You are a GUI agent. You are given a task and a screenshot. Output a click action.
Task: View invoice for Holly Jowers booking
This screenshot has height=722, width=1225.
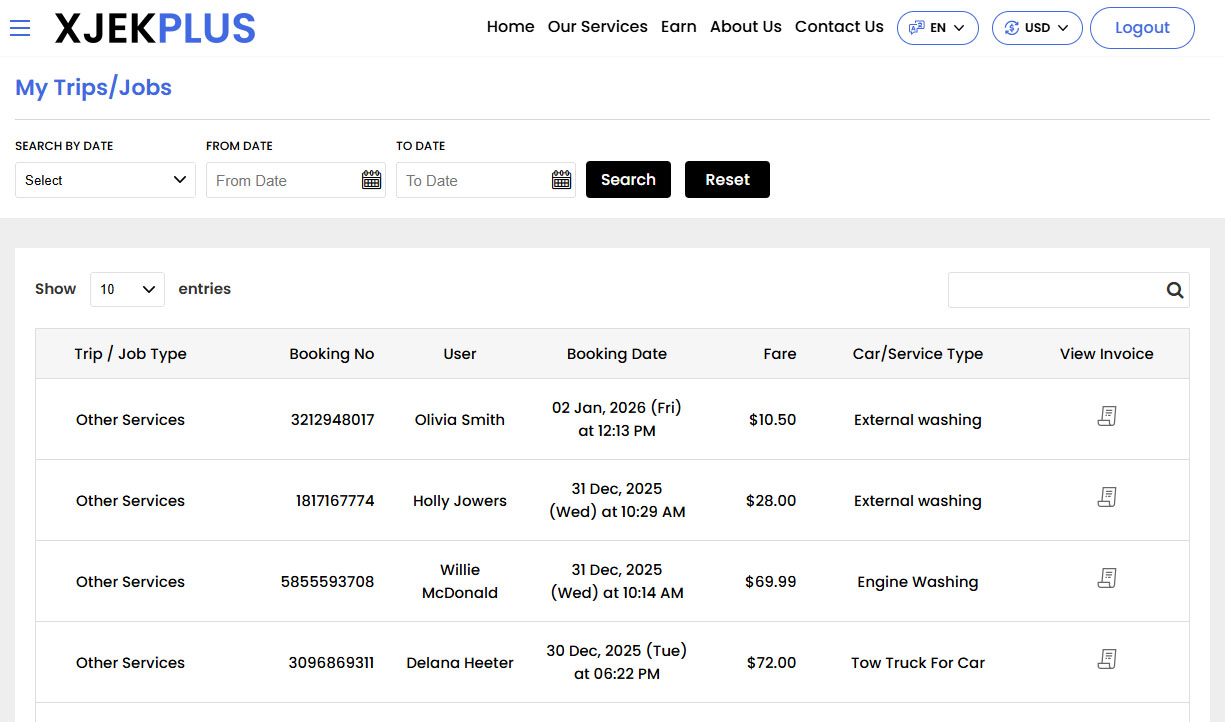[1106, 498]
